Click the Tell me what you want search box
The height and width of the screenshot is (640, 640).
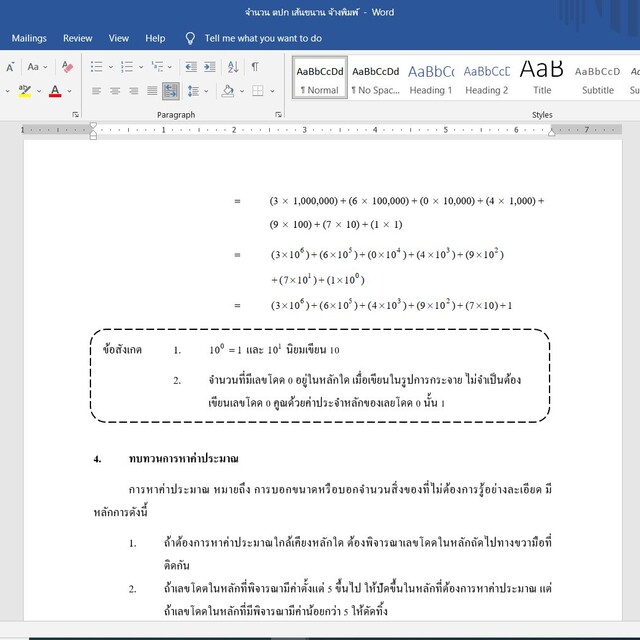263,38
